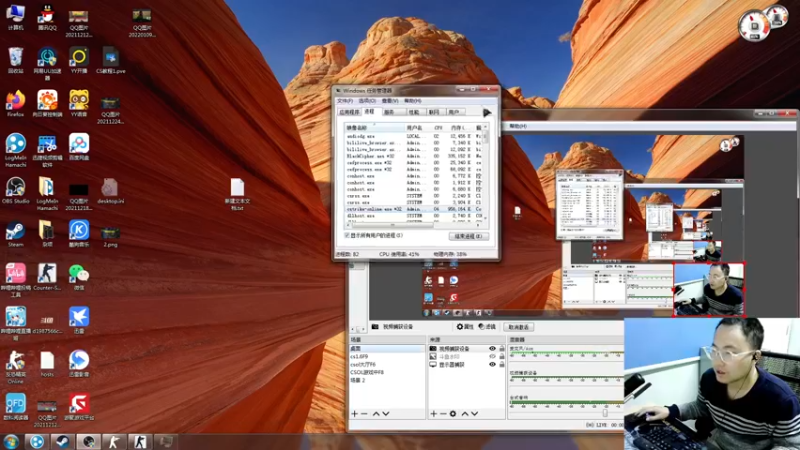Viewport: 800px width, 450px height.
Task: Open Tencent QQ desktop shortcut
Action: coord(47,16)
